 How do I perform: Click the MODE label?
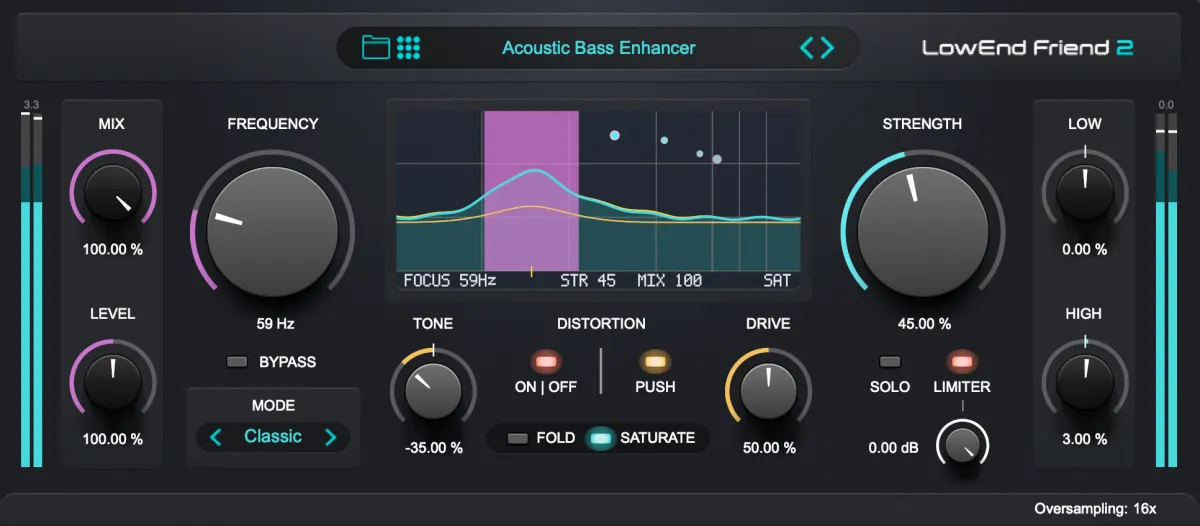[273, 406]
